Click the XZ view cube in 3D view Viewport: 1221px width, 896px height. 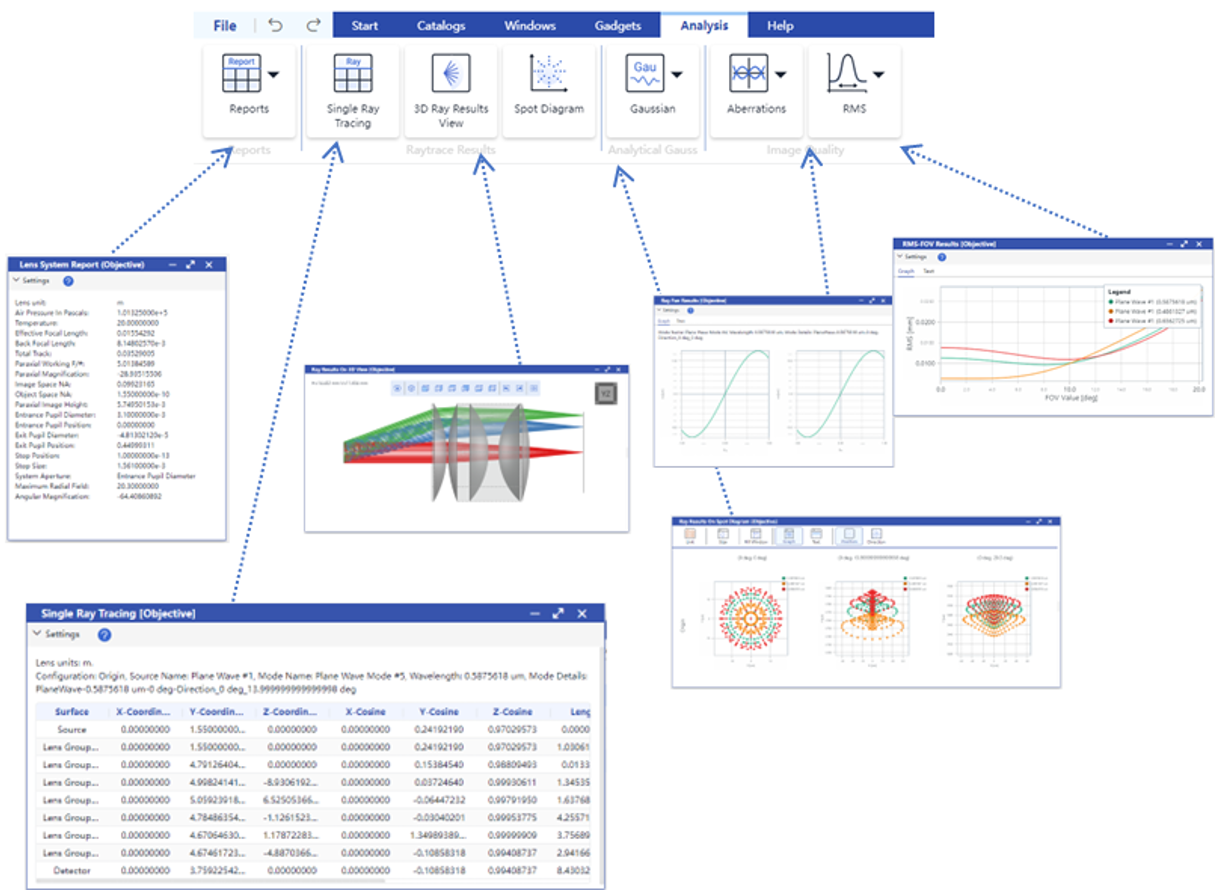[605, 394]
